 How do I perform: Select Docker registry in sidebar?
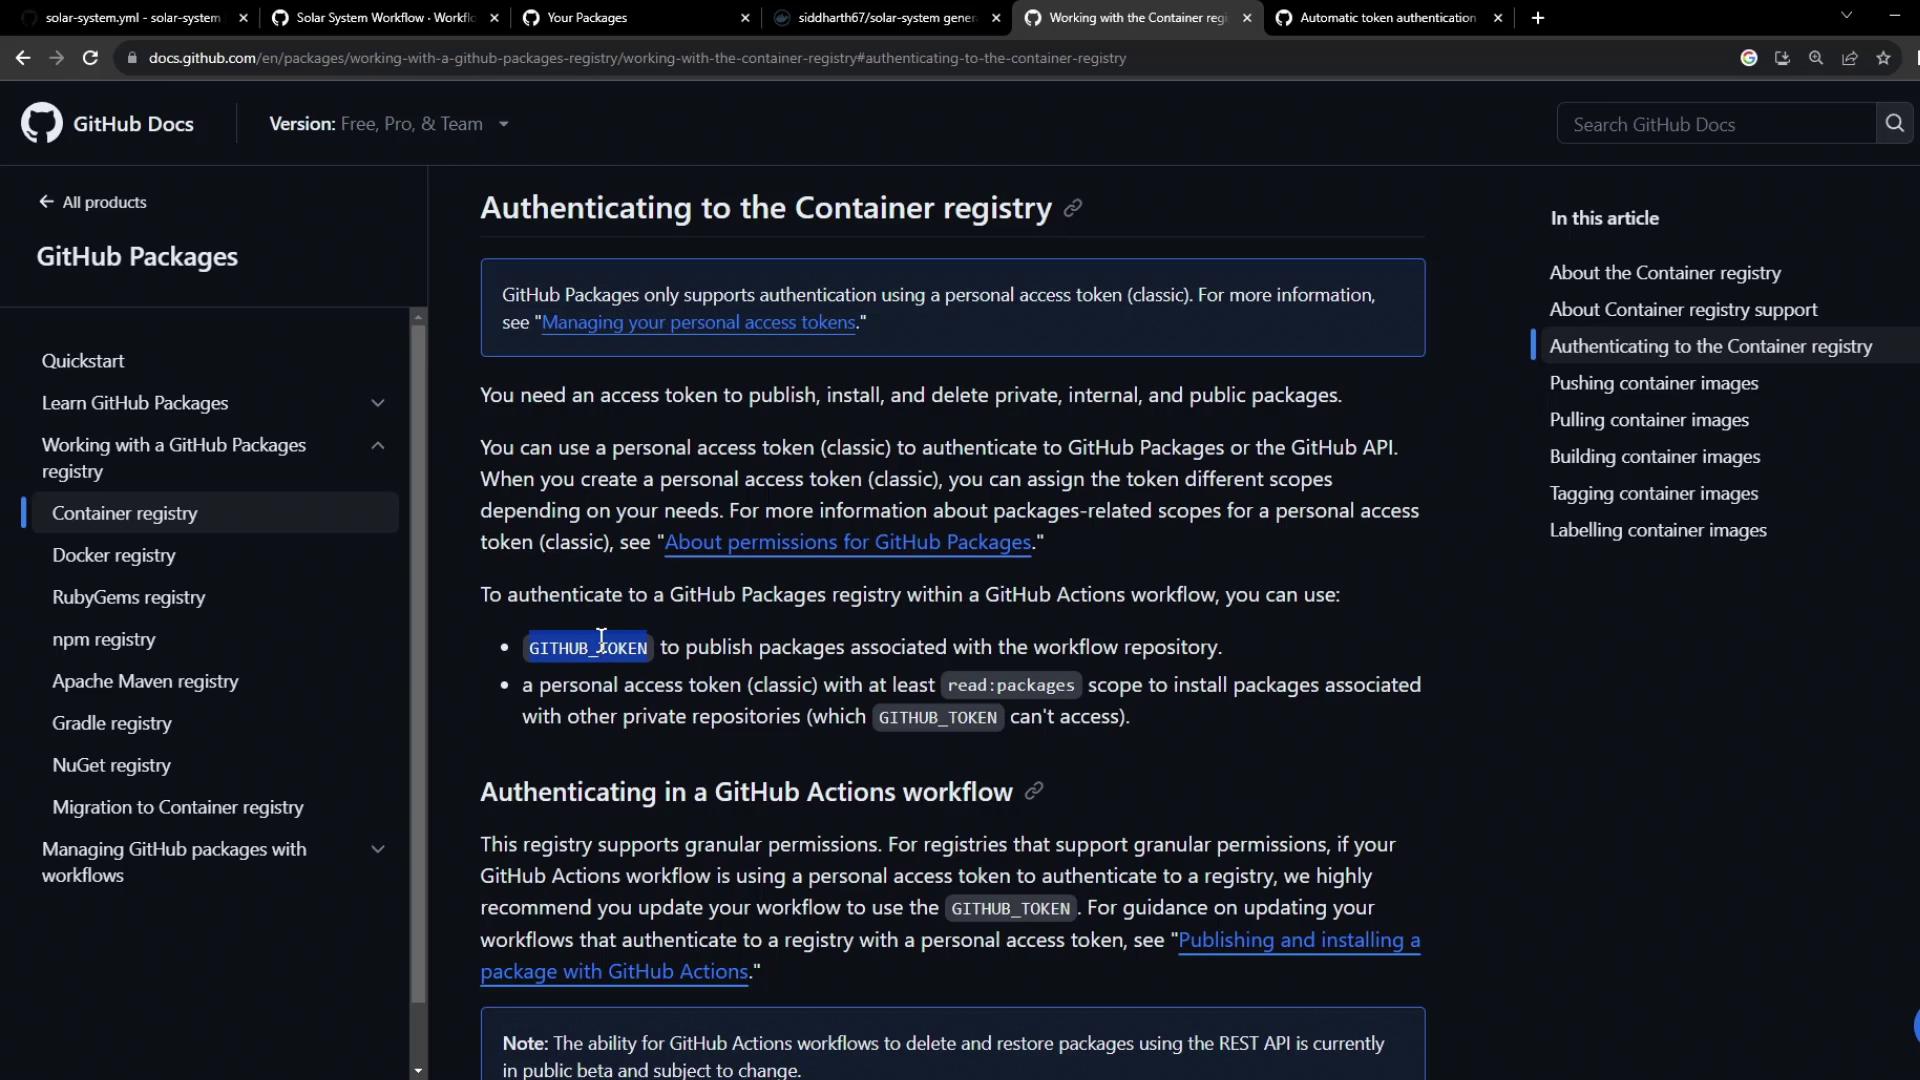pyautogui.click(x=114, y=555)
